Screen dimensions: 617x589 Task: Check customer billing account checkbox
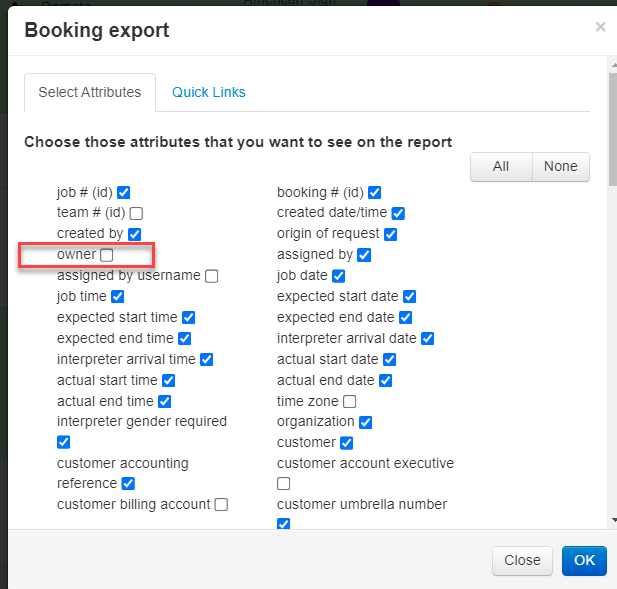coord(221,505)
